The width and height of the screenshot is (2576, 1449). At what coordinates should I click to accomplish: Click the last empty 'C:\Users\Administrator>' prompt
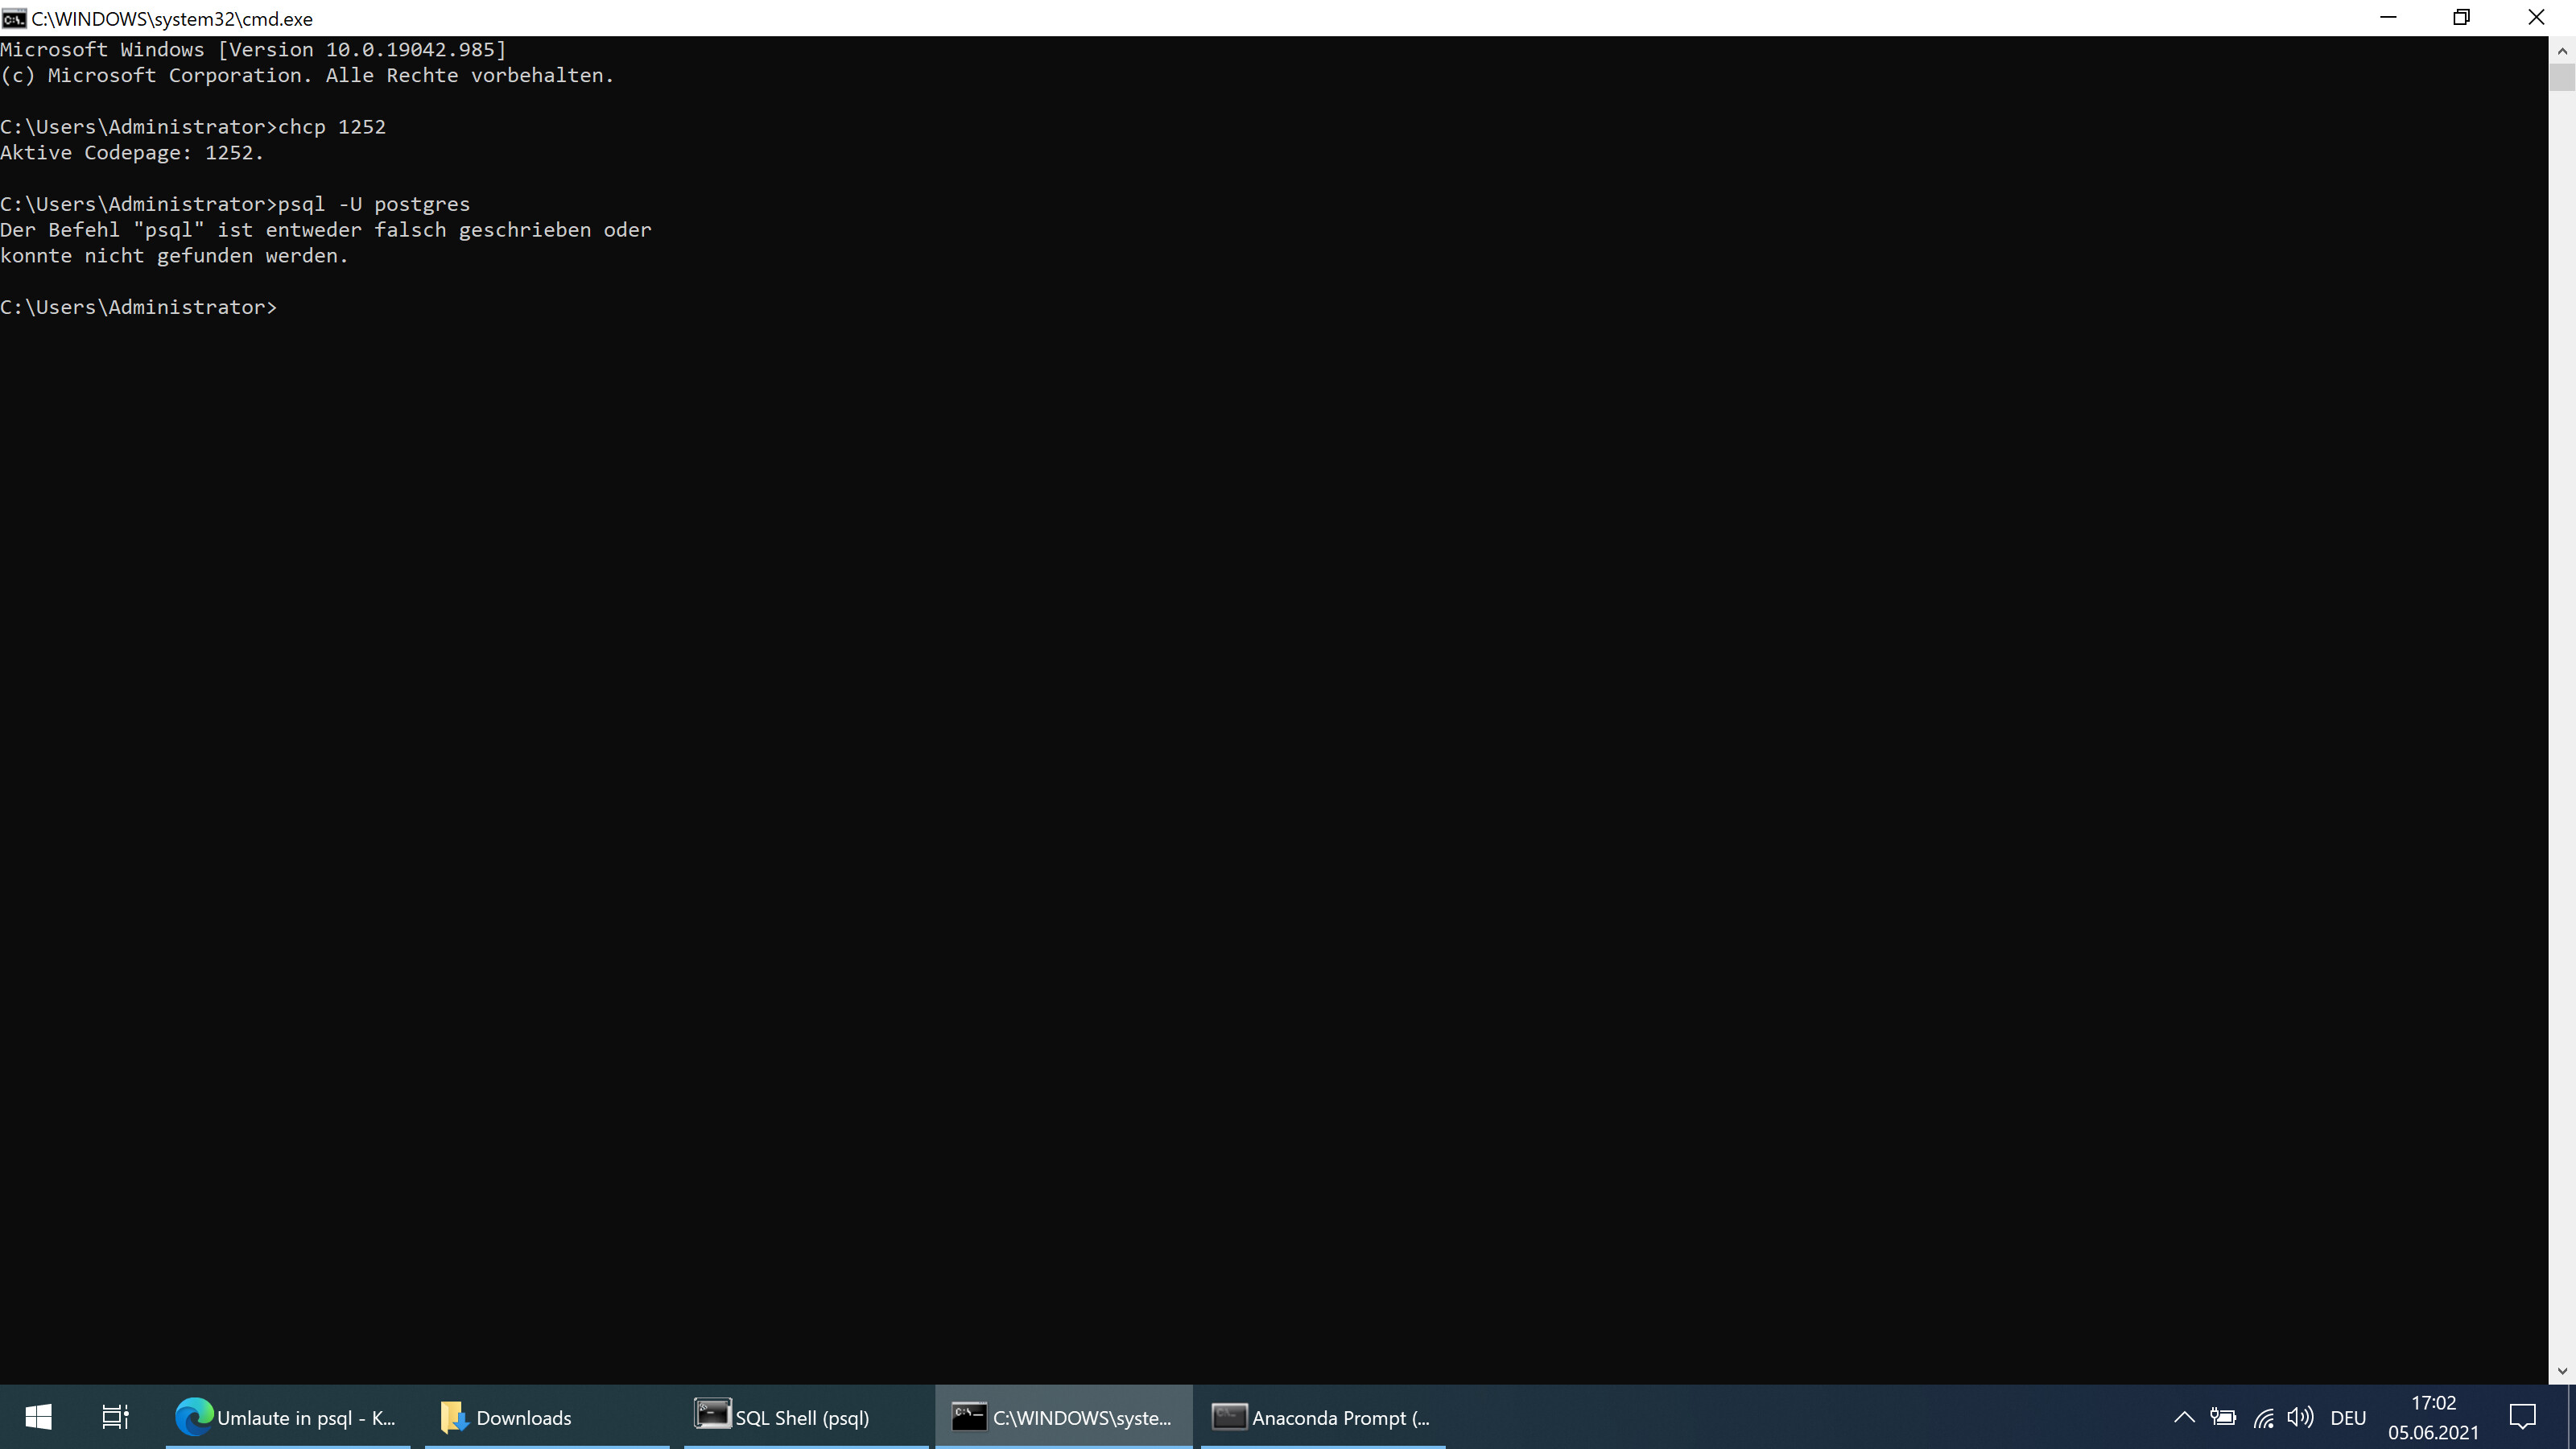138,307
